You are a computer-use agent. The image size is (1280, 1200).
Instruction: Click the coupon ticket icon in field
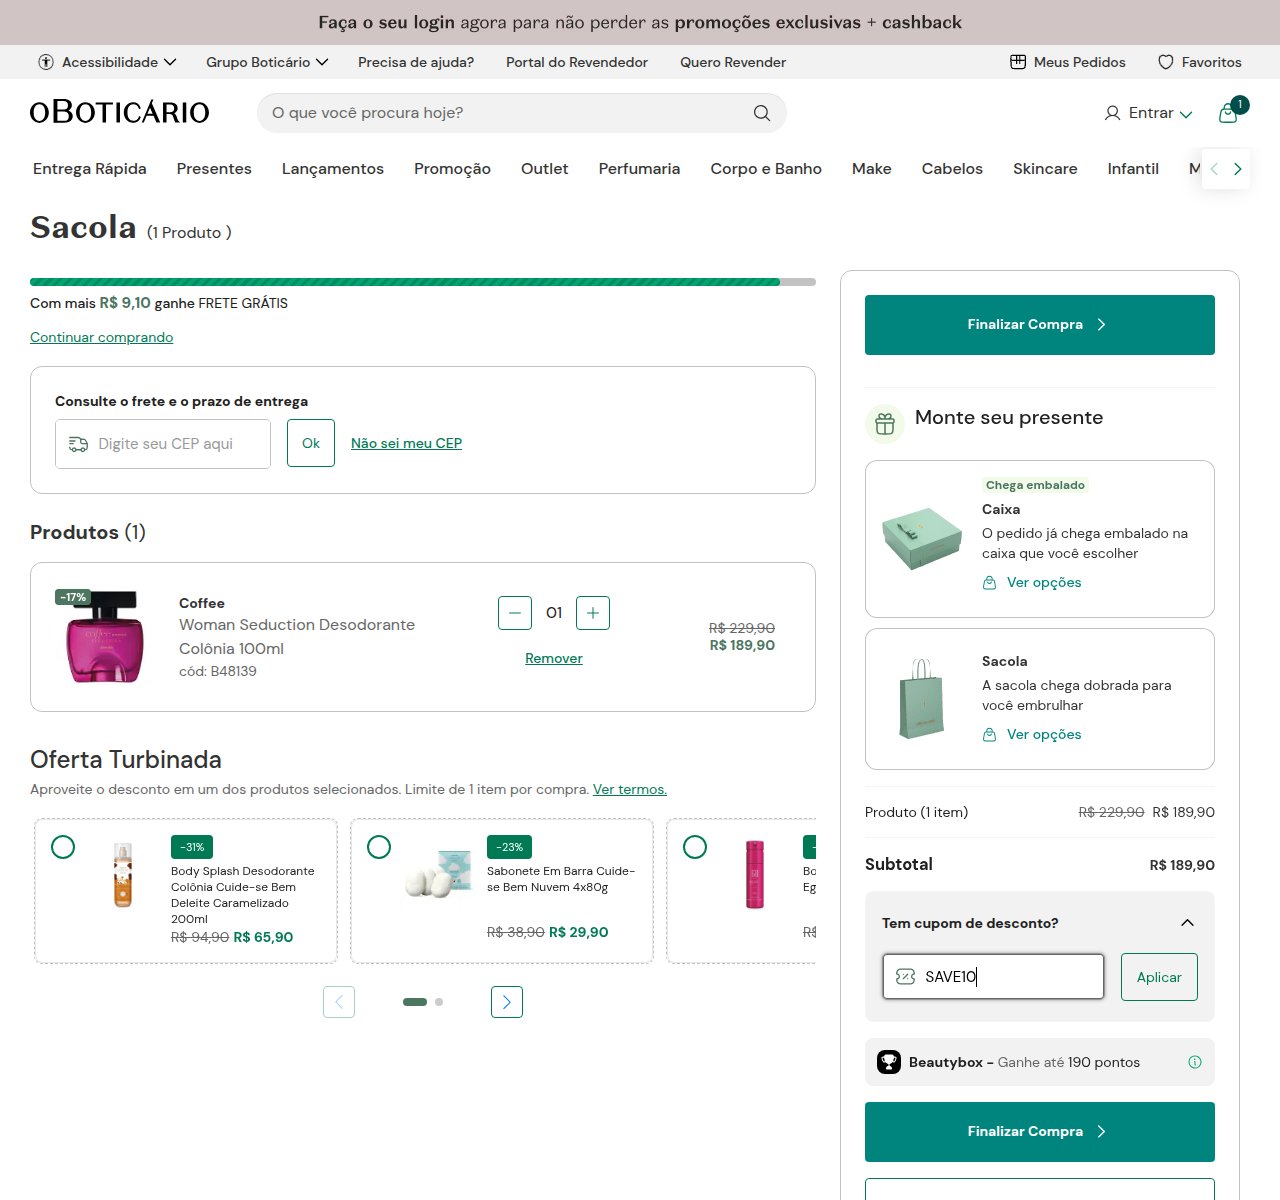(906, 977)
